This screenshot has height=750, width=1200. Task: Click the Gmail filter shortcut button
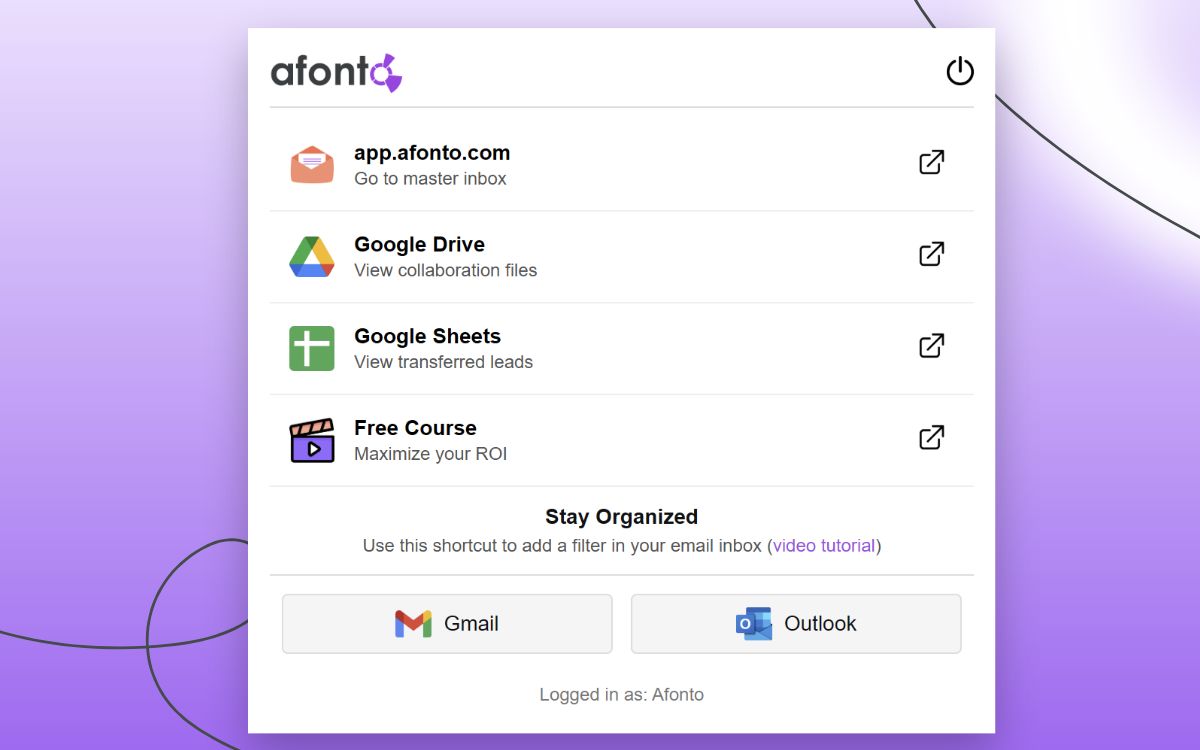click(447, 624)
